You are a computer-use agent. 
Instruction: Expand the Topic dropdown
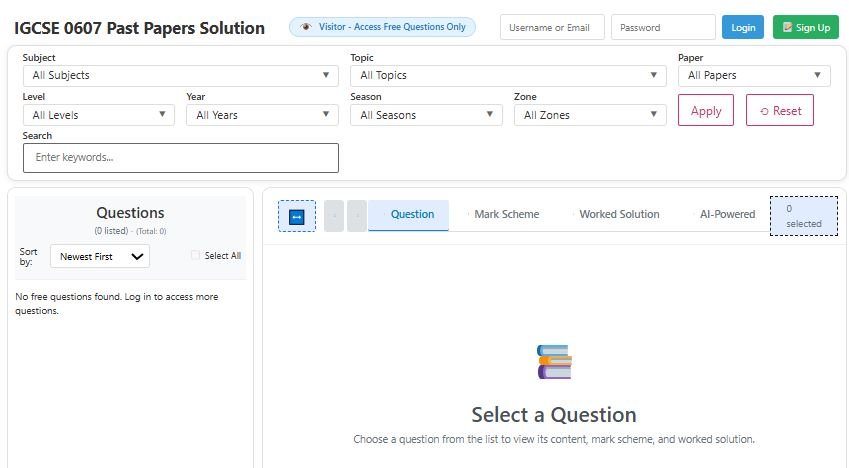point(508,75)
